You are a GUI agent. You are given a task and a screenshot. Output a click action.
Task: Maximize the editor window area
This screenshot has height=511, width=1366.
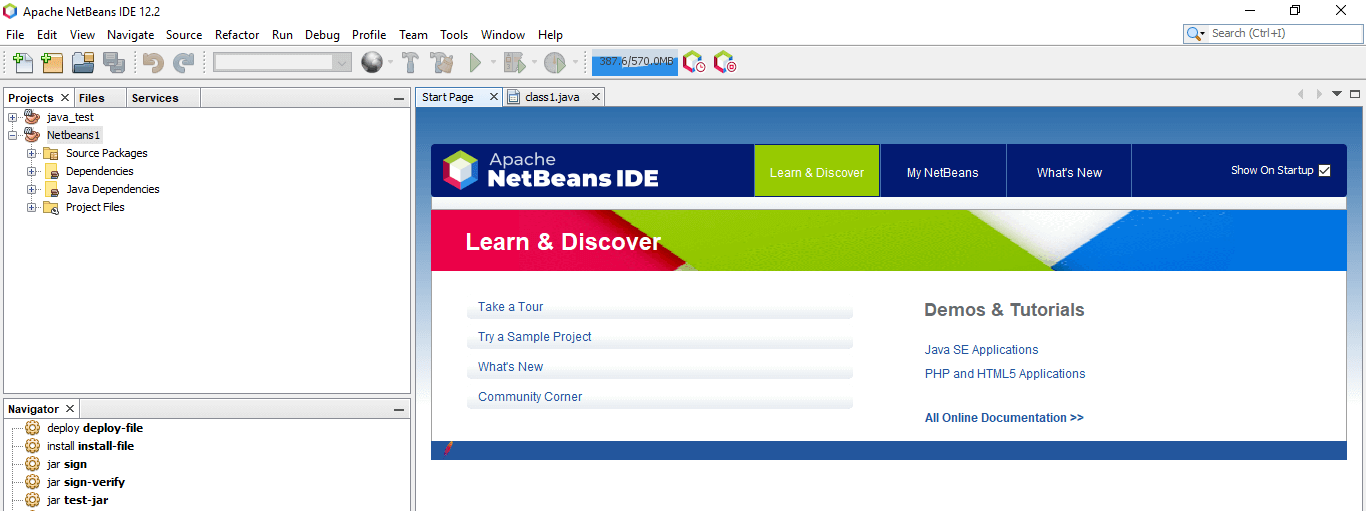tap(1355, 94)
